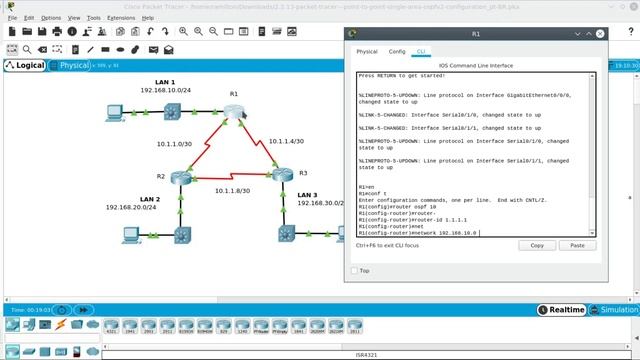
Task: Switch to Simulation mode
Action: point(614,310)
